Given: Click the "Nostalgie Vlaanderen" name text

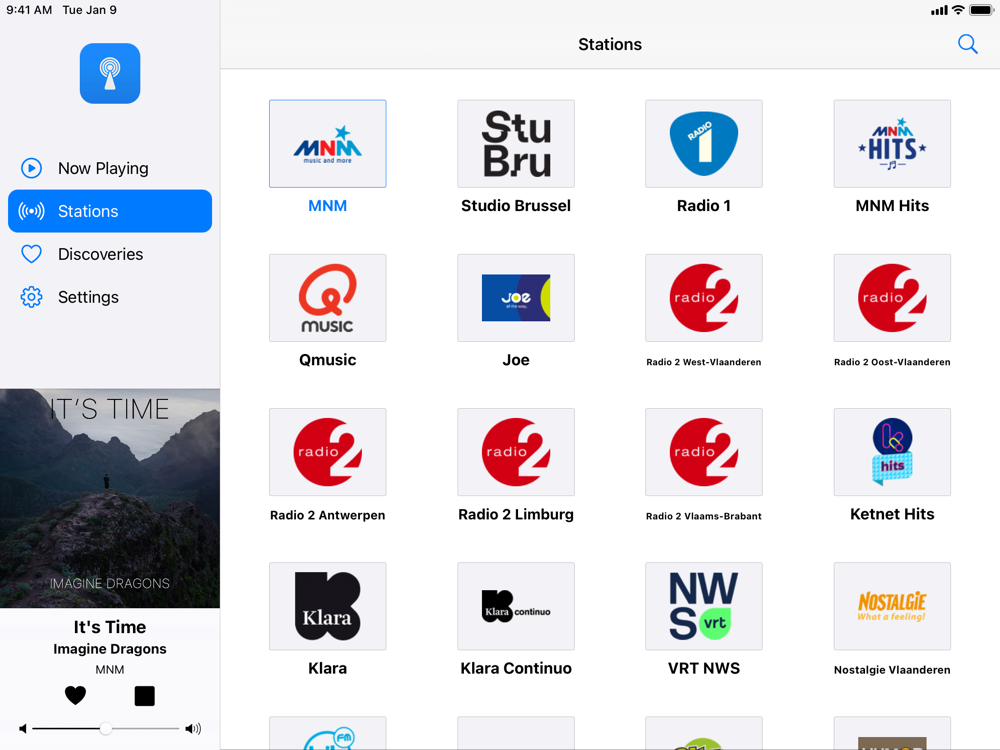Looking at the screenshot, I should click(892, 670).
